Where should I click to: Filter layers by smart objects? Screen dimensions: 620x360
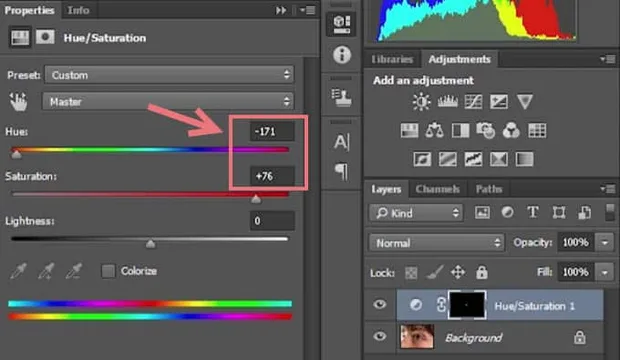584,212
